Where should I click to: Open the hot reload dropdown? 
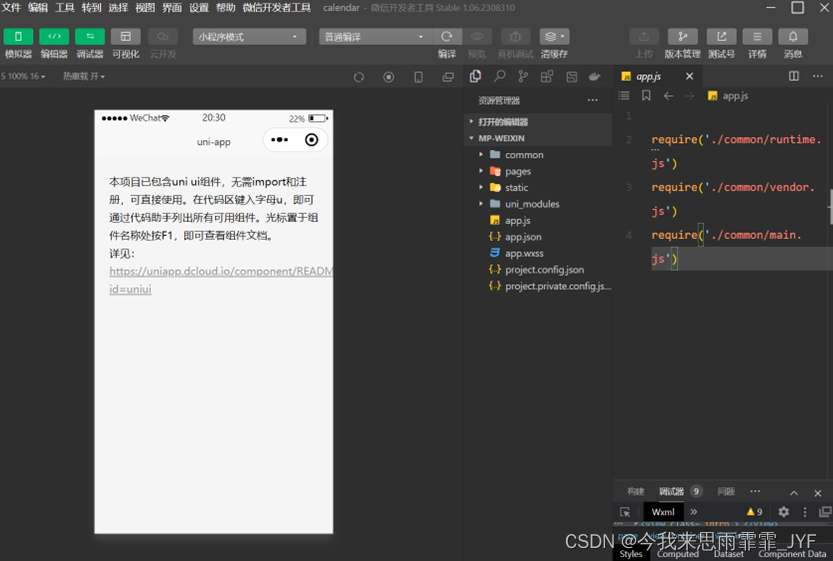[x=84, y=76]
